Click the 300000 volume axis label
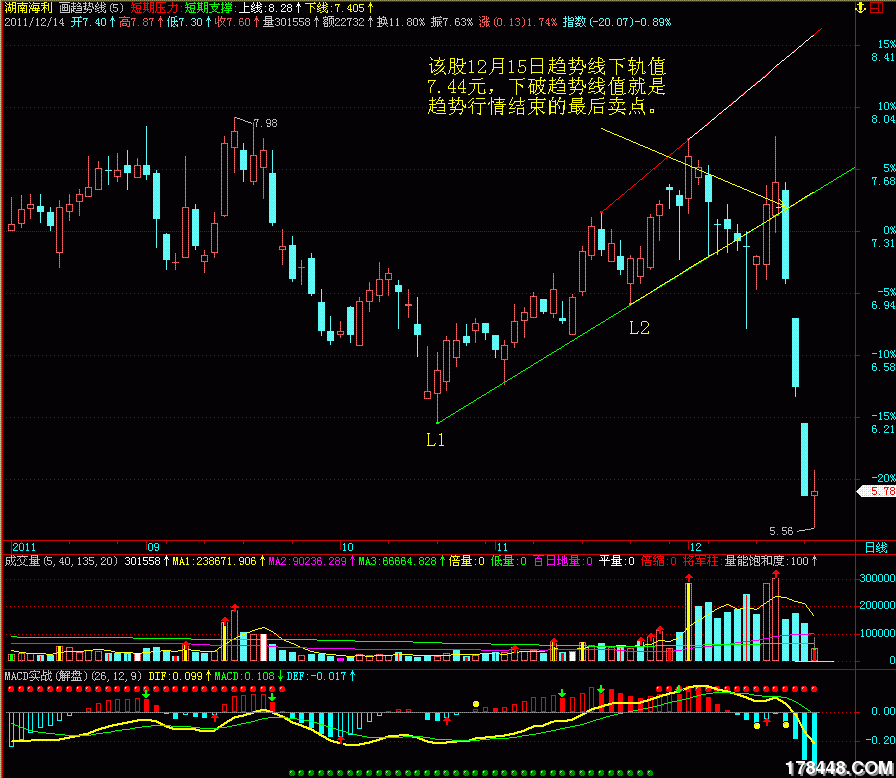This screenshot has width=896, height=778. (x=877, y=579)
